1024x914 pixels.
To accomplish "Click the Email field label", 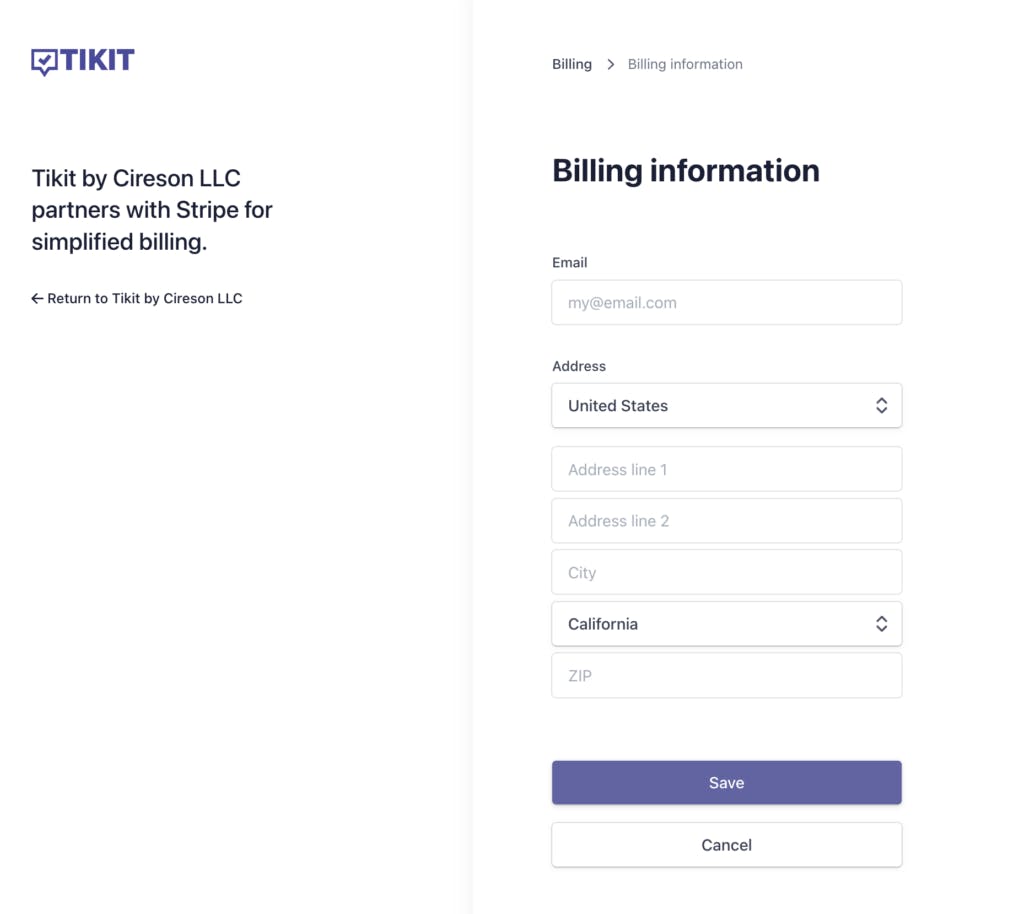I will coord(570,262).
